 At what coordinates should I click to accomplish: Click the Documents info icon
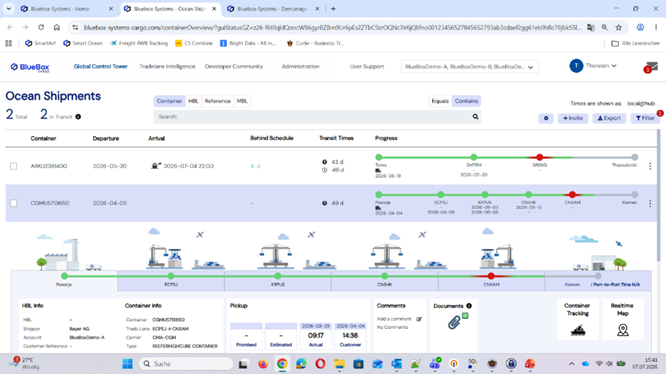[469, 306]
